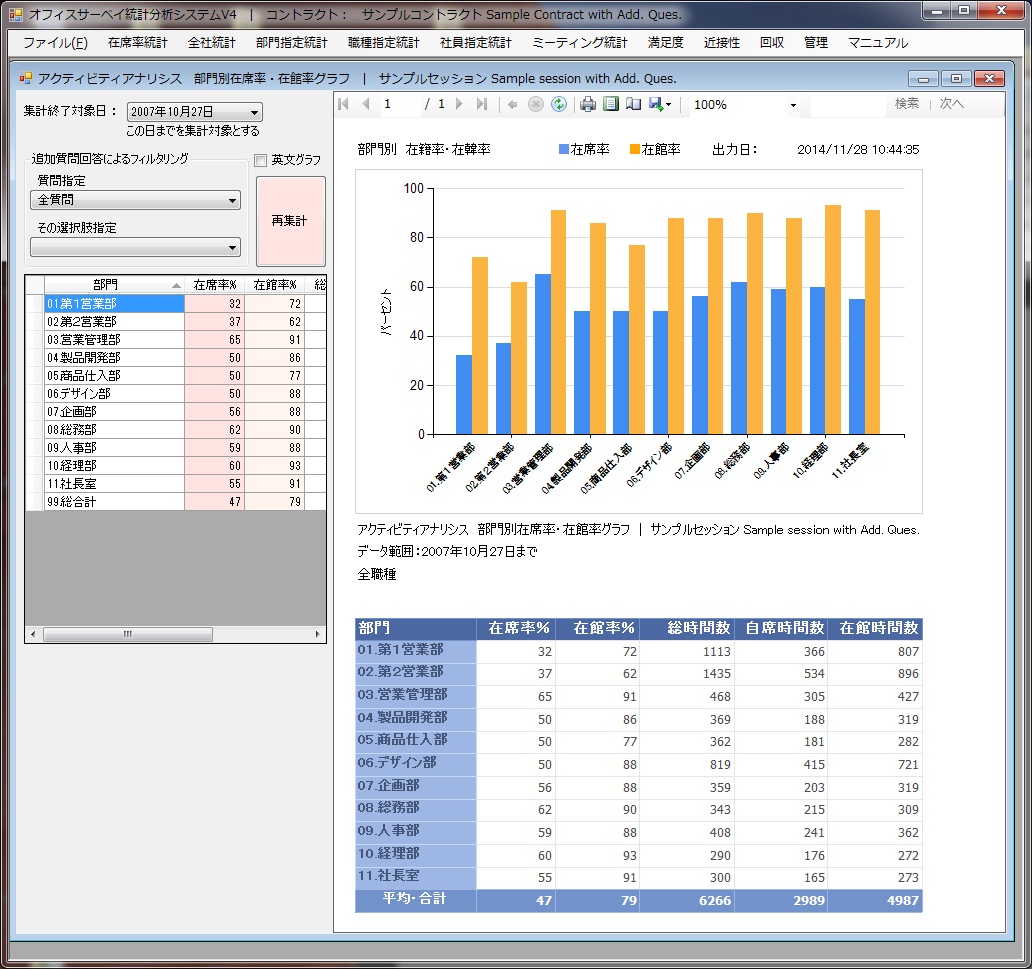Click the 再集計 button
Image resolution: width=1032 pixels, height=969 pixels.
[x=290, y=221]
